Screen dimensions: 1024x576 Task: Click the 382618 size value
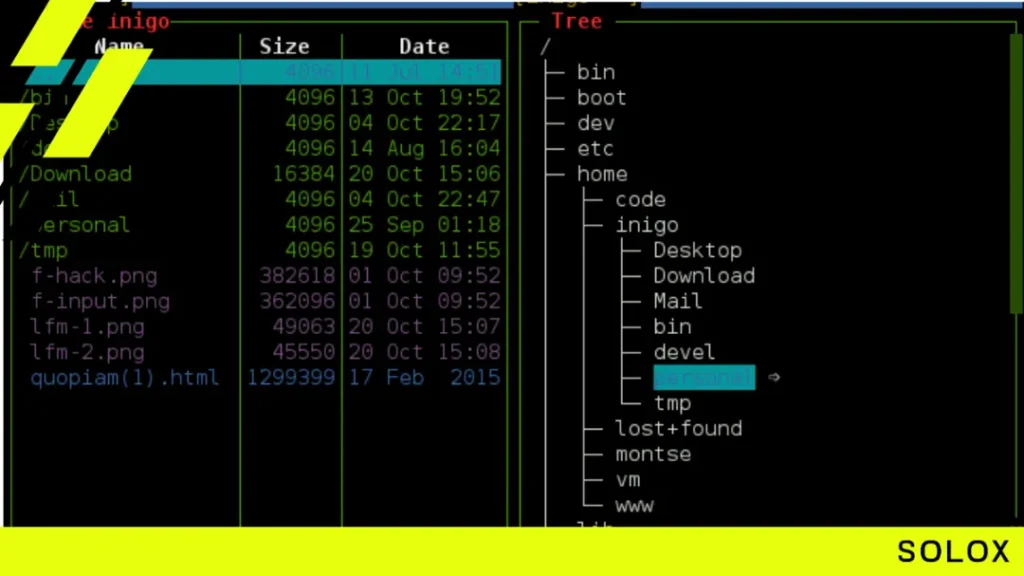[297, 276]
